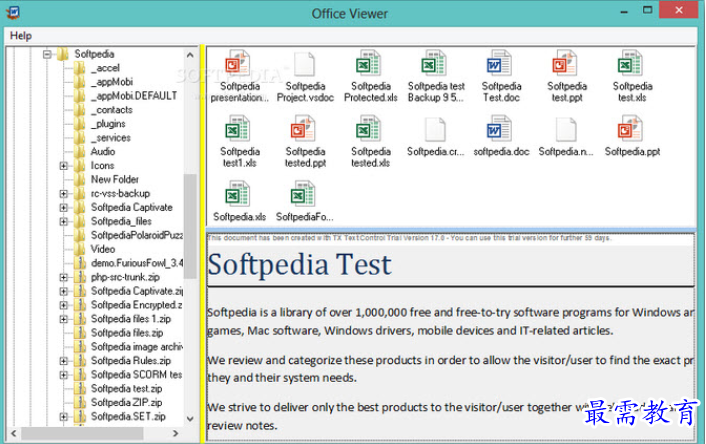Select Softpedia ZIP.zip archive
The width and height of the screenshot is (706, 444).
pos(127,403)
